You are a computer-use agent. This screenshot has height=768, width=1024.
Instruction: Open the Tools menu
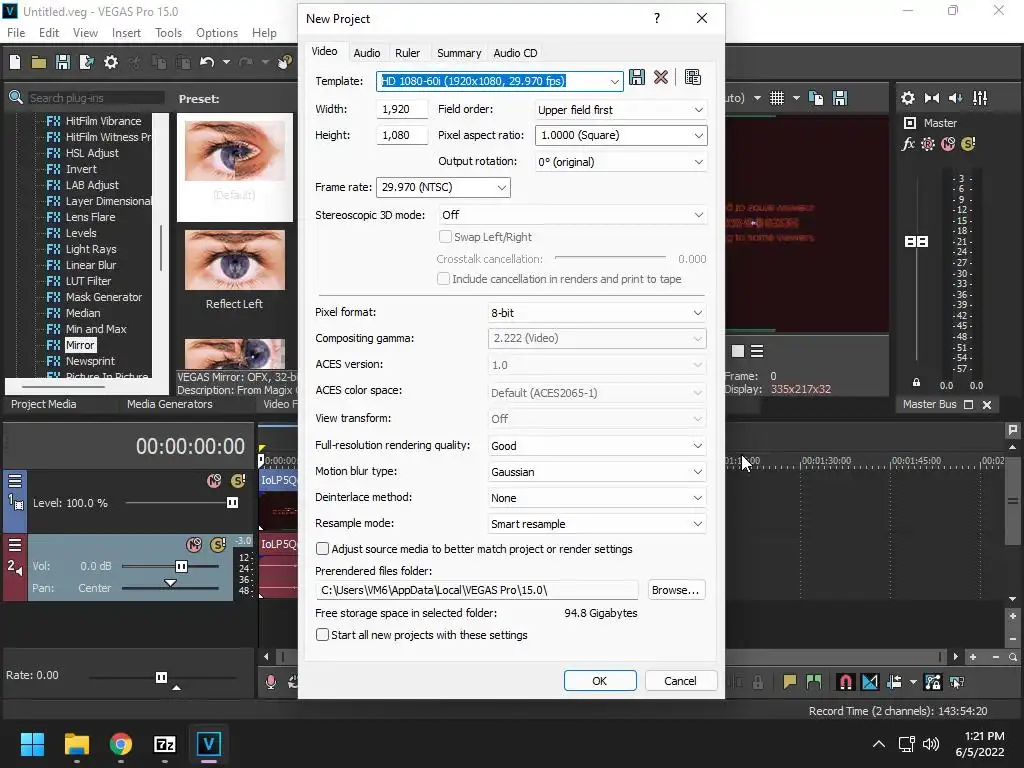168,33
